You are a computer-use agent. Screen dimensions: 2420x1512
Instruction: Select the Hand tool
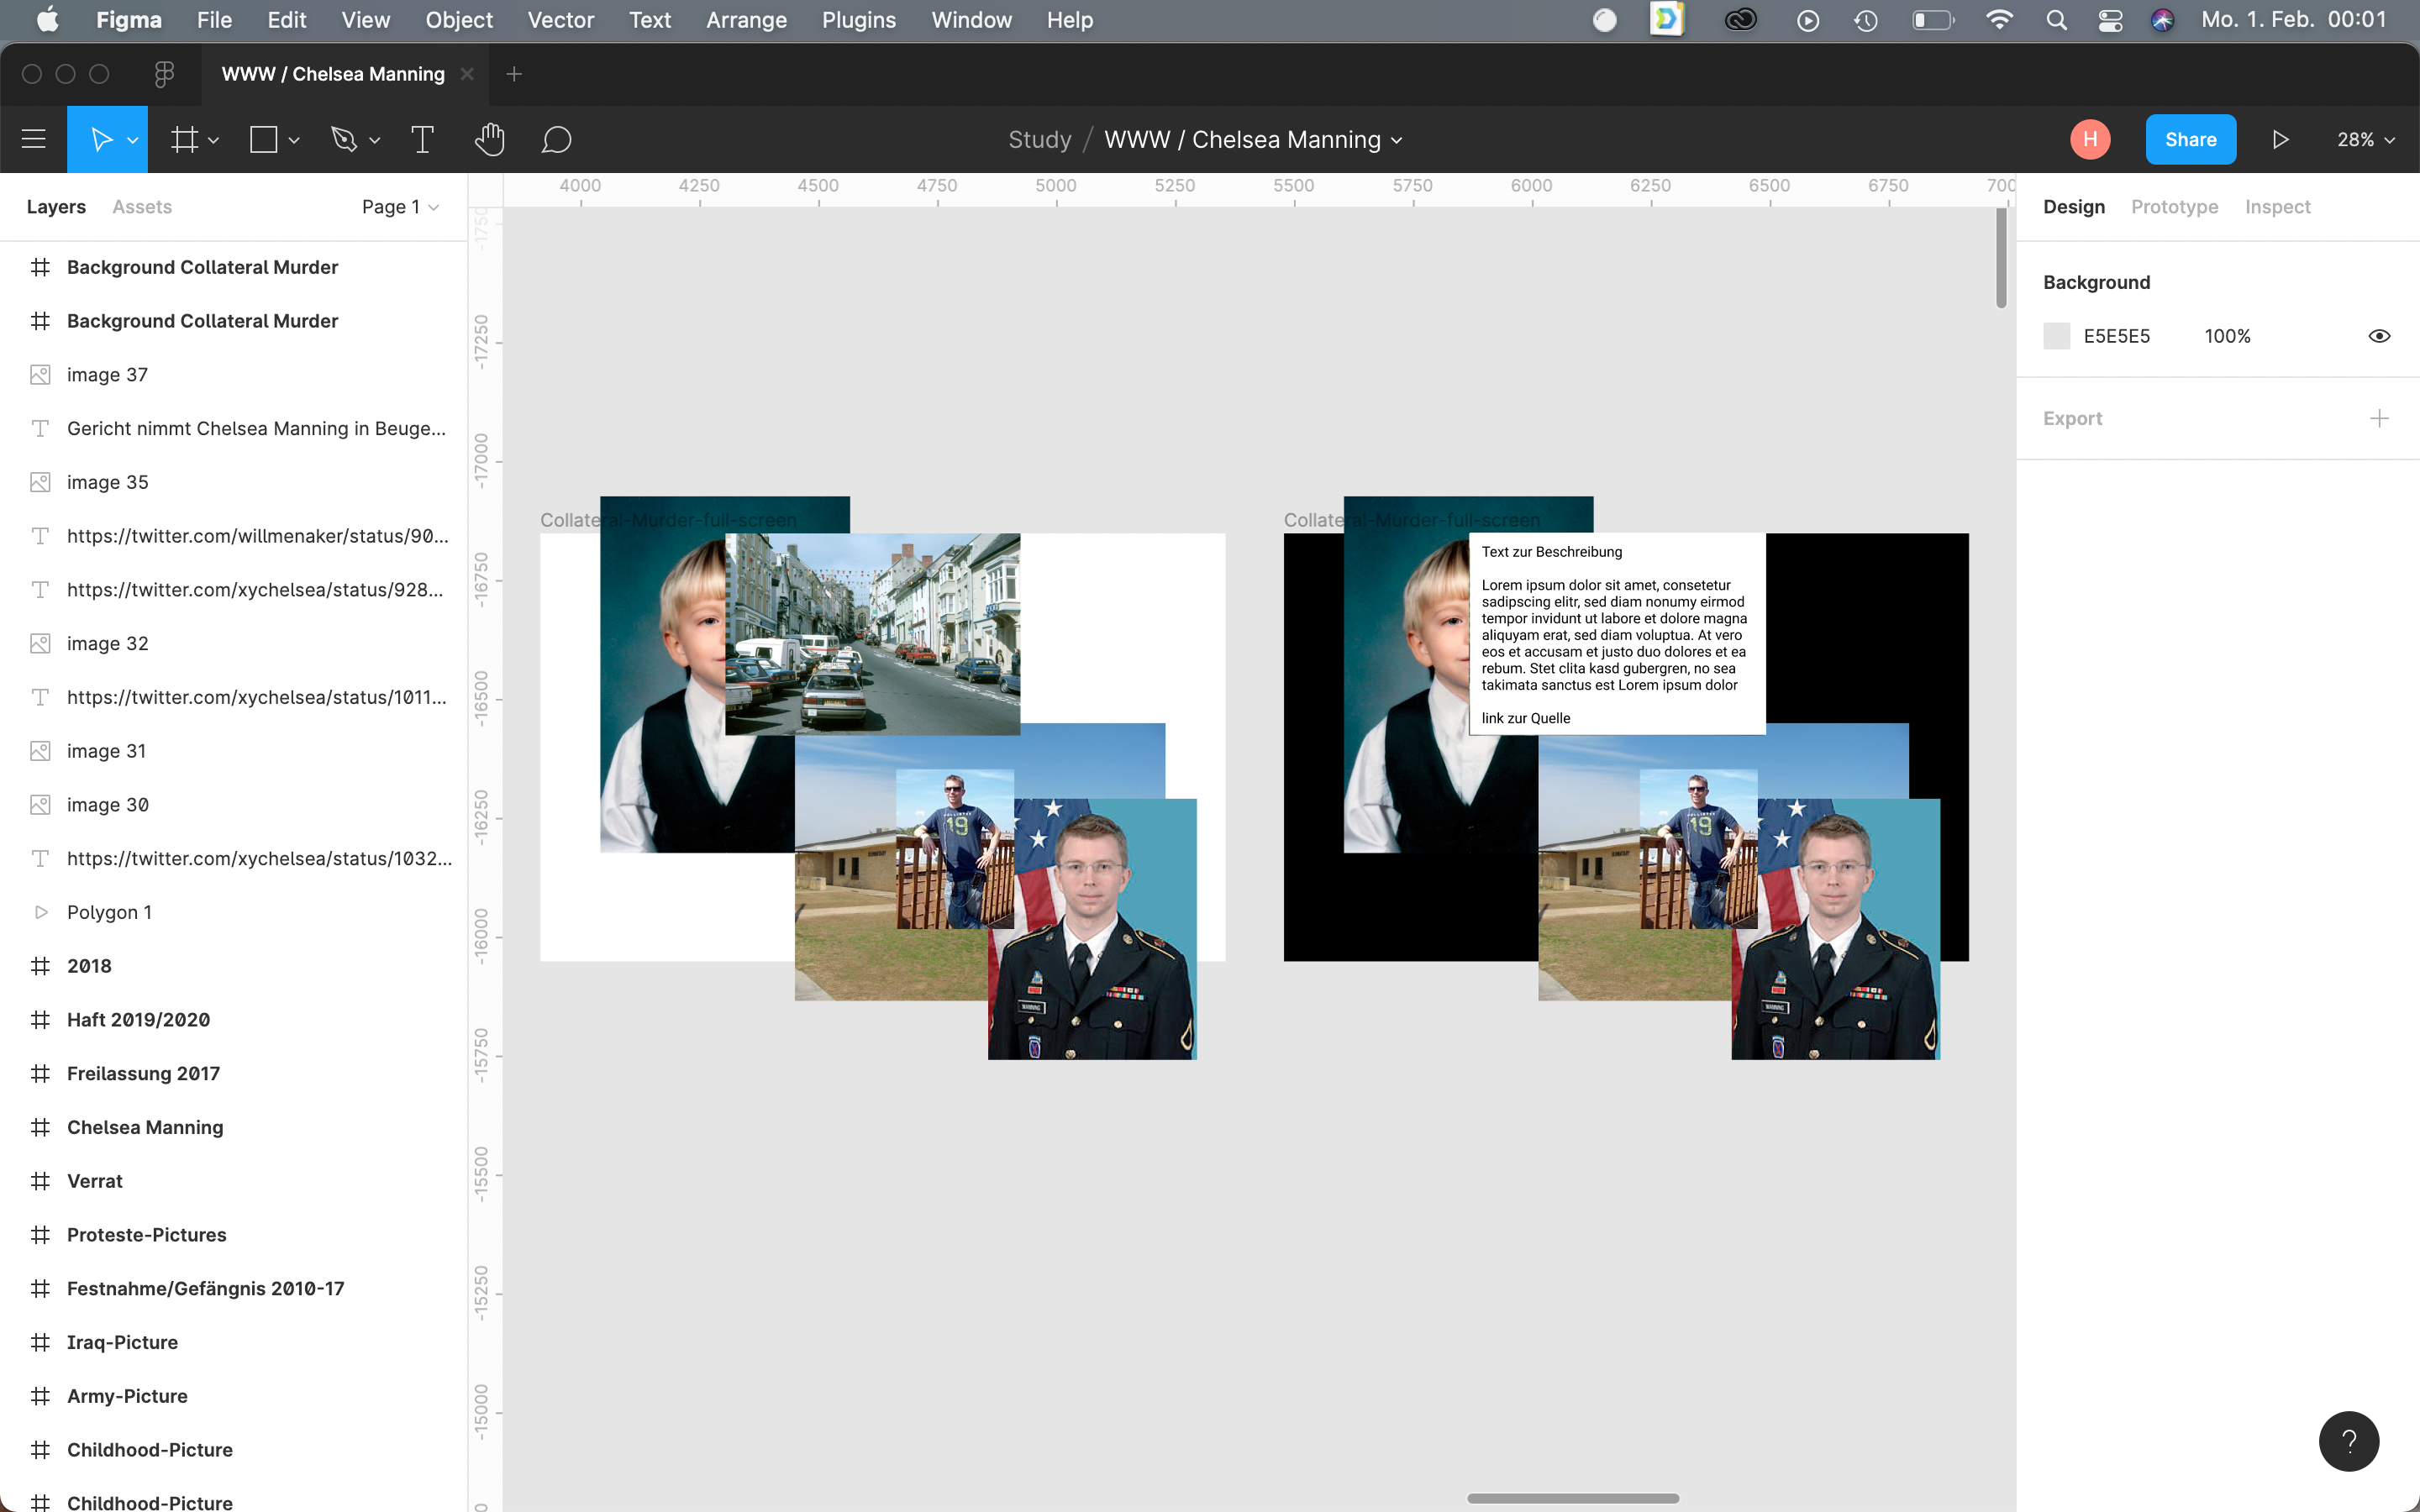tap(489, 140)
